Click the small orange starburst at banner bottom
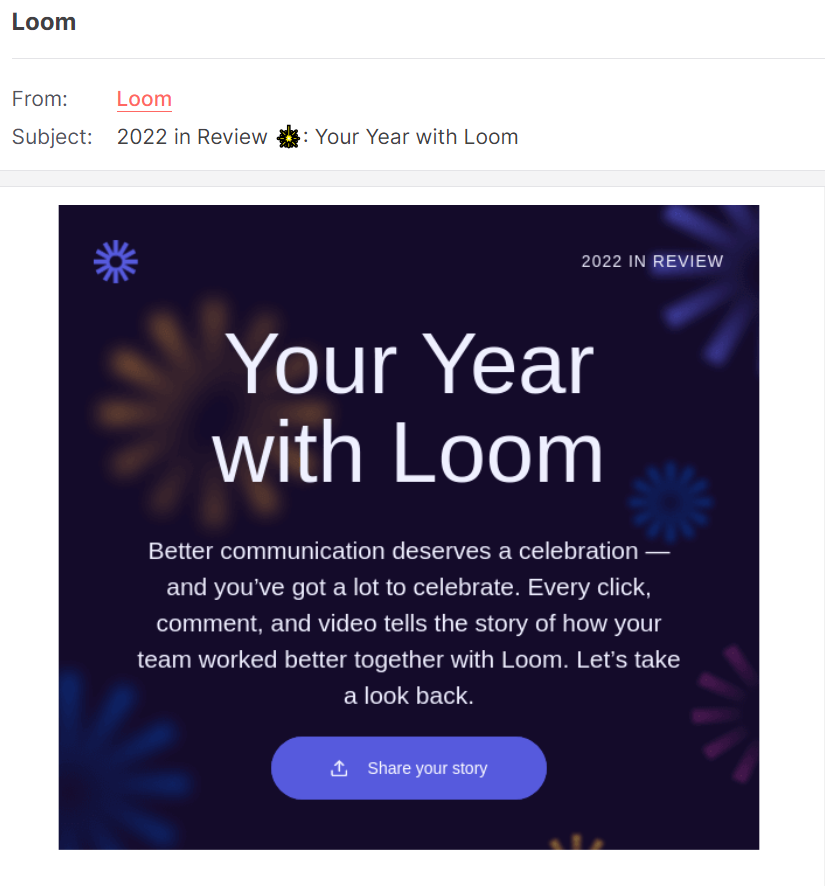 577,842
